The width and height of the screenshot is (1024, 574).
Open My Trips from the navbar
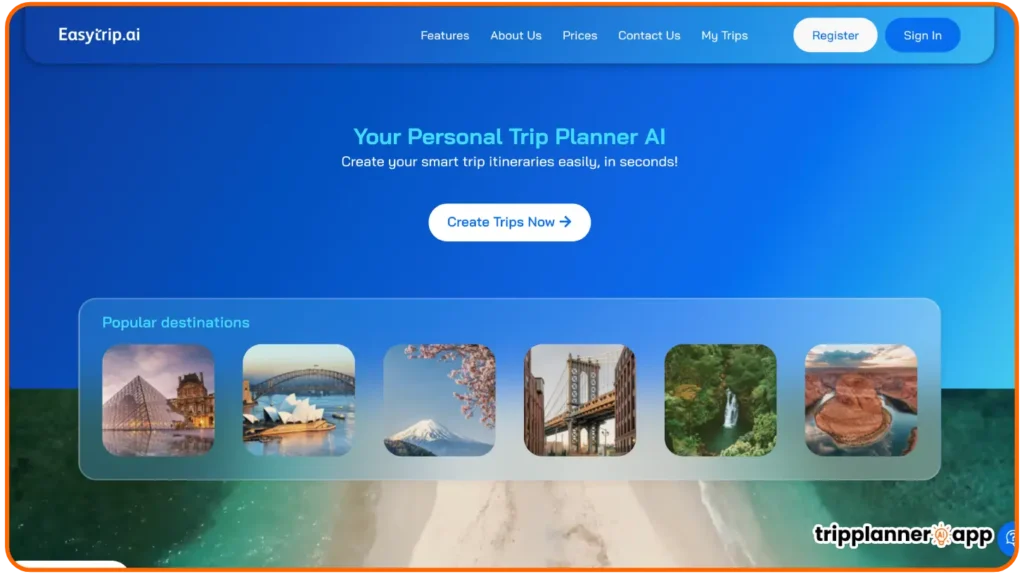click(724, 36)
